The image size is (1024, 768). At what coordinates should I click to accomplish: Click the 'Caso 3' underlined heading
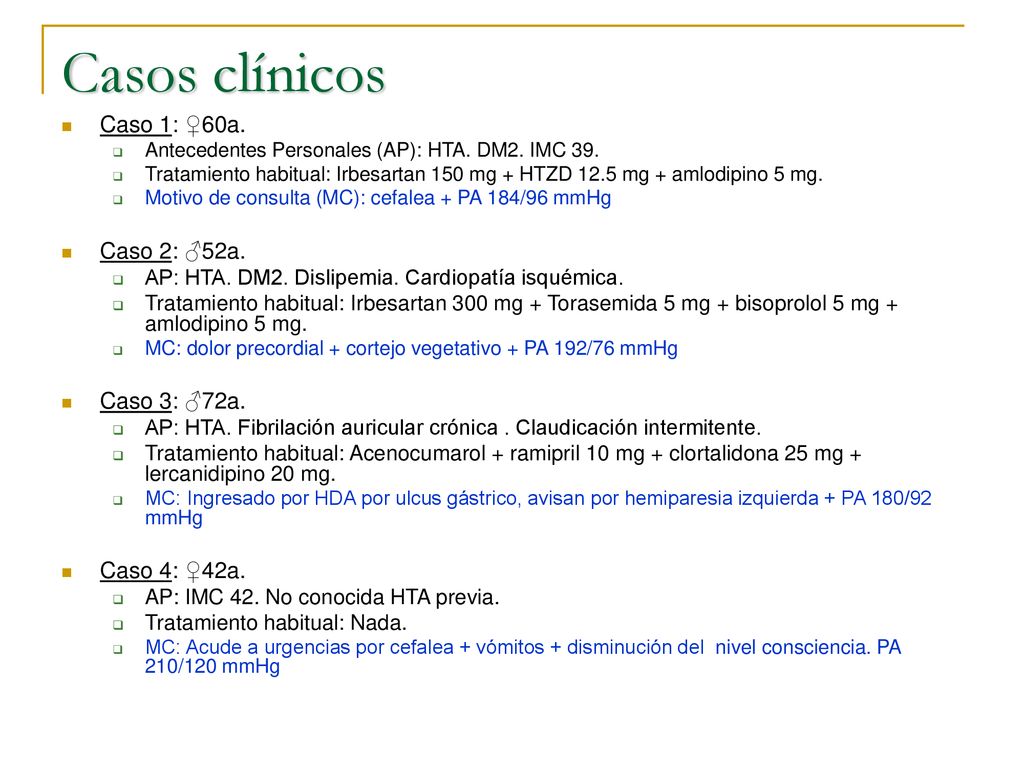coord(135,402)
